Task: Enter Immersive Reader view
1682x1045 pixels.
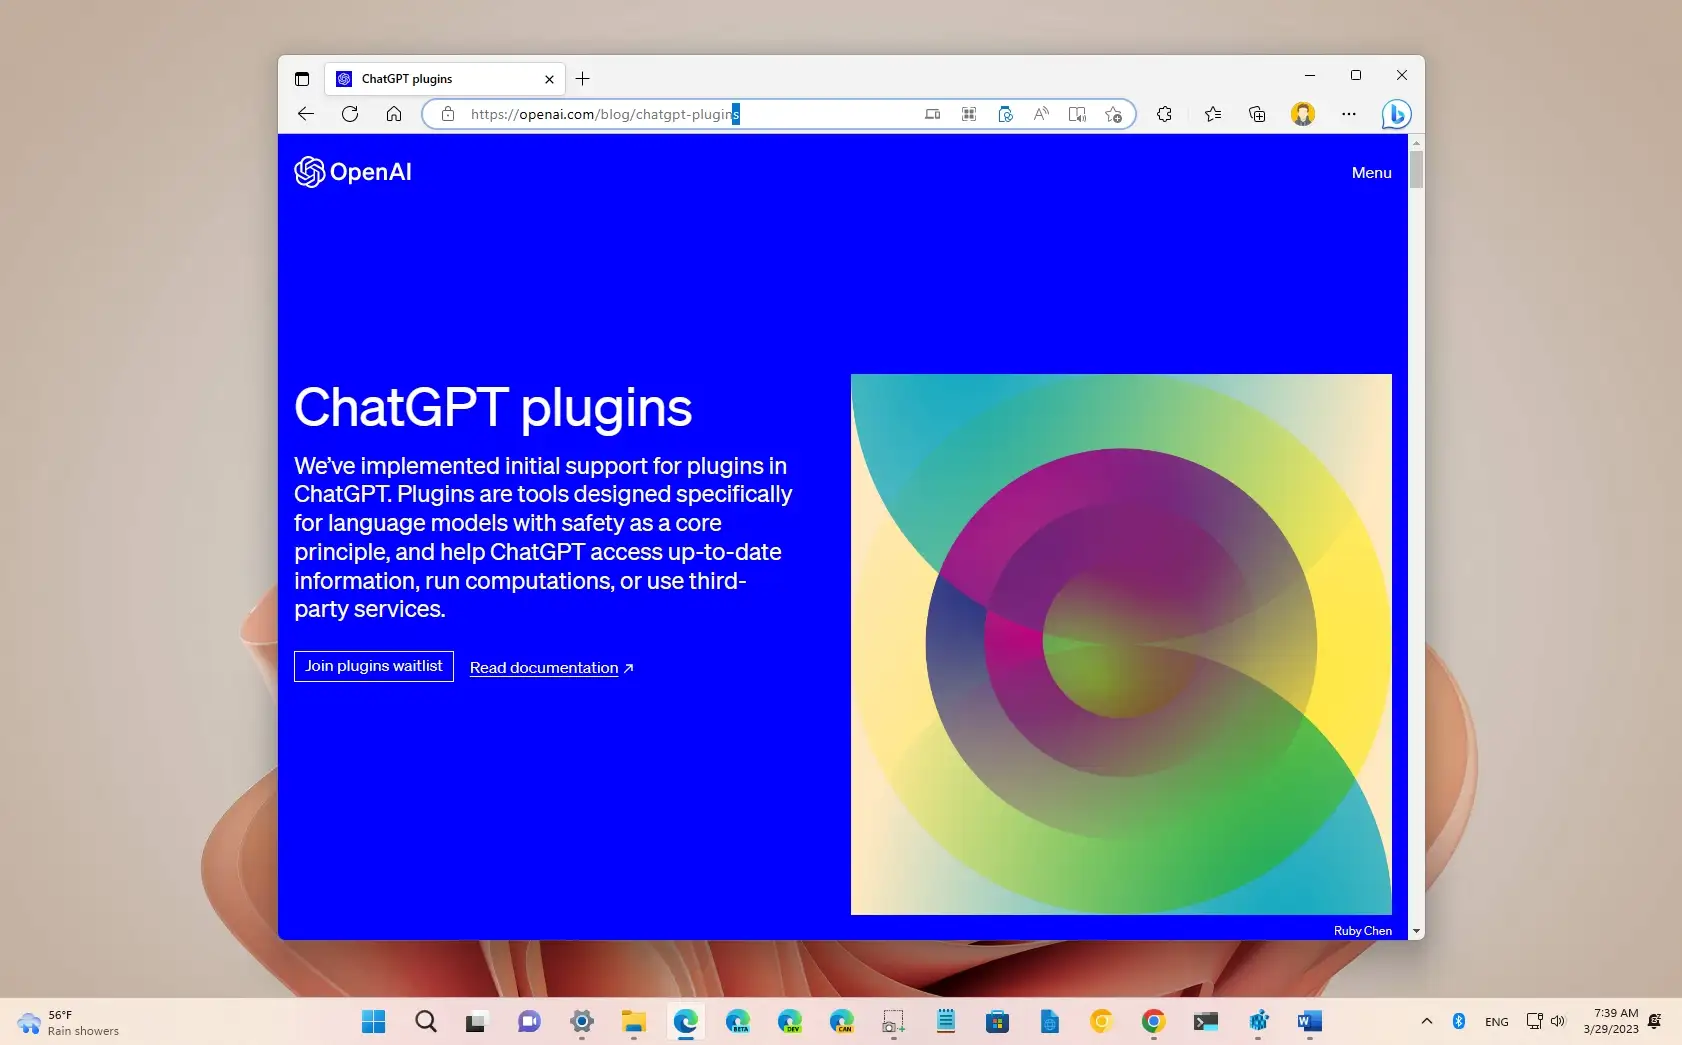Action: click(x=1077, y=114)
